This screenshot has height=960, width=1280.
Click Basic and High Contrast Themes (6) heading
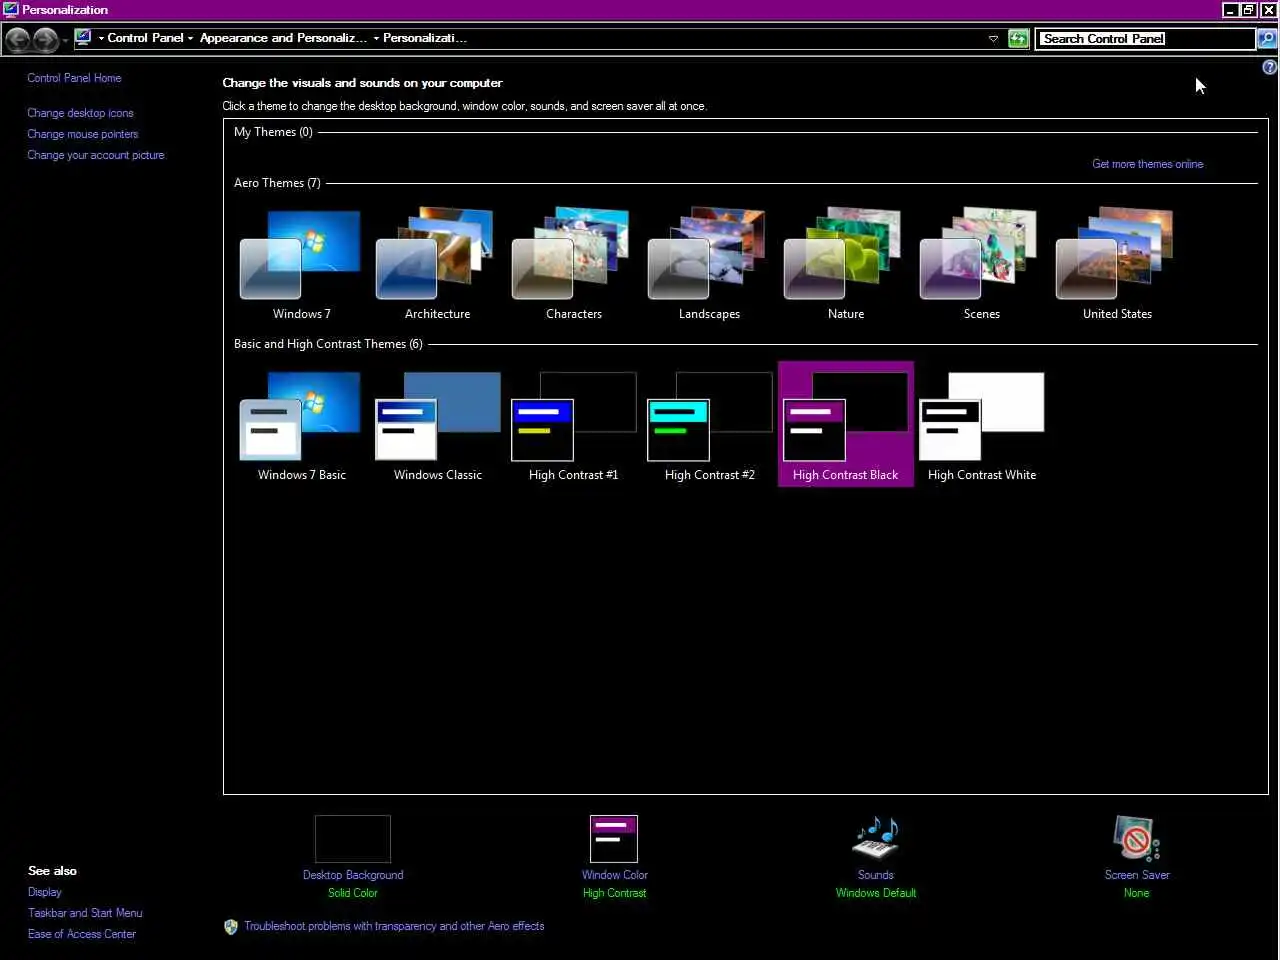pos(328,344)
